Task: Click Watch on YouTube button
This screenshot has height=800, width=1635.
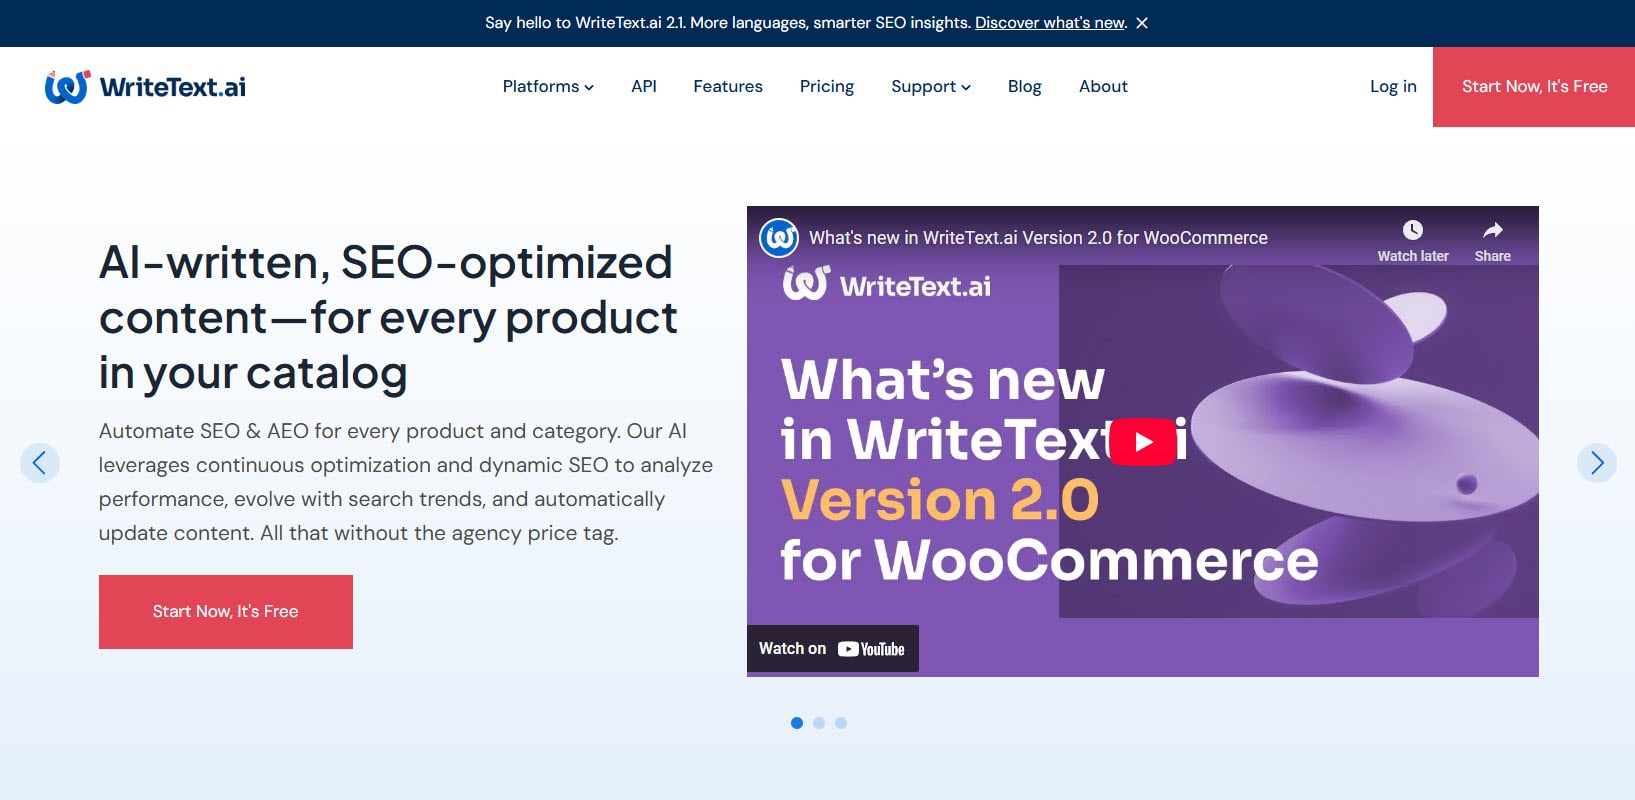Action: [x=832, y=649]
